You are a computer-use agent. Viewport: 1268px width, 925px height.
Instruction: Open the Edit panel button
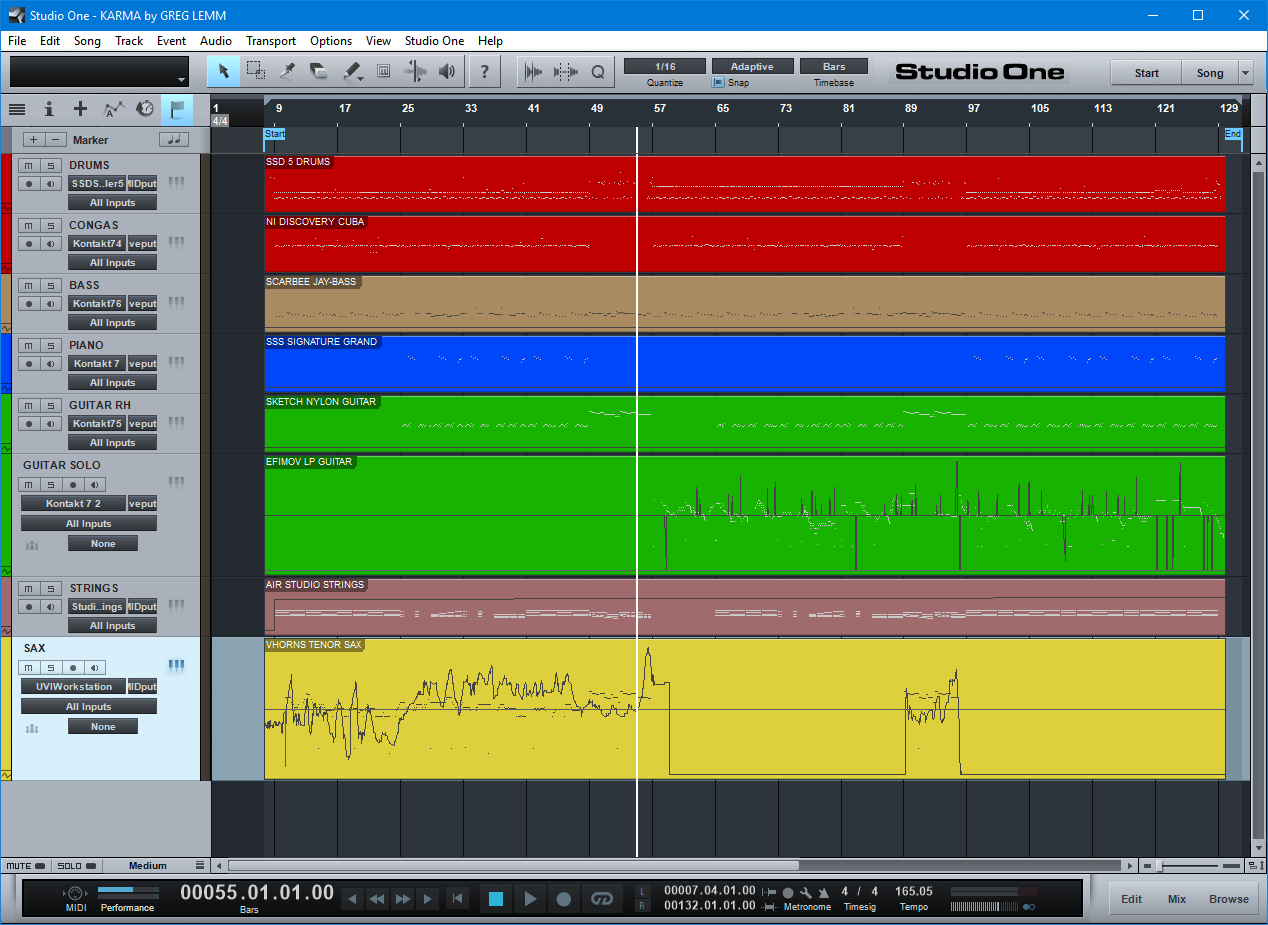[x=1131, y=899]
